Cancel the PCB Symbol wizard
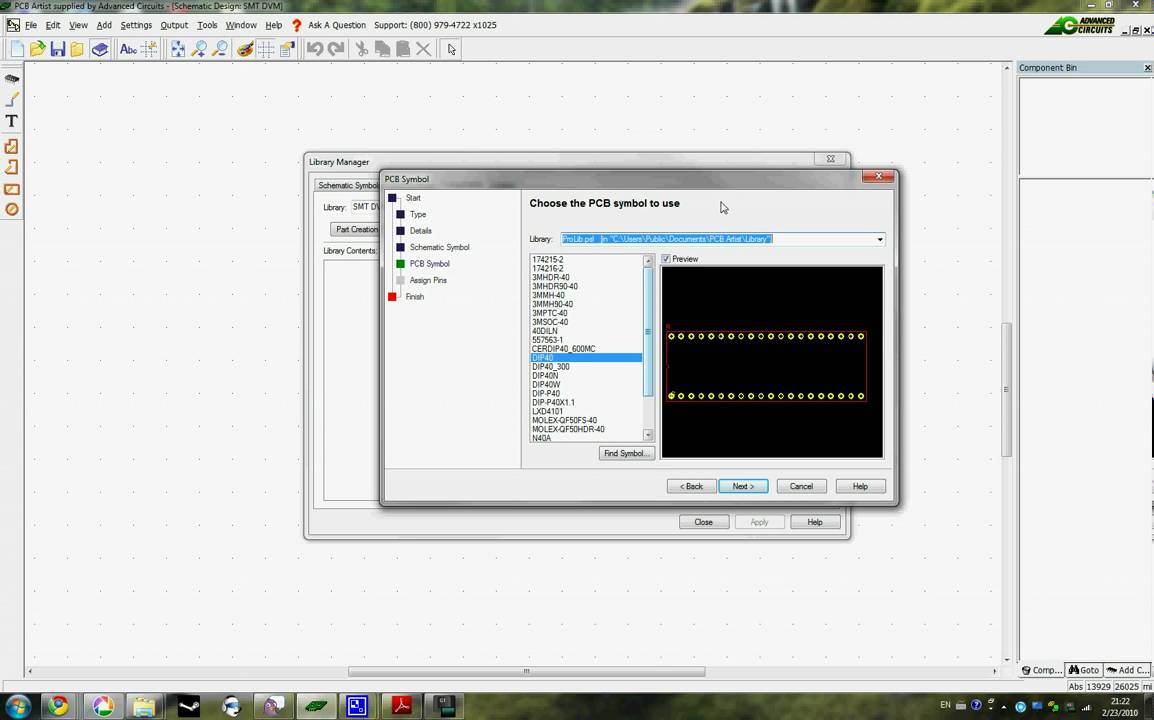The image size is (1154, 720). point(801,487)
